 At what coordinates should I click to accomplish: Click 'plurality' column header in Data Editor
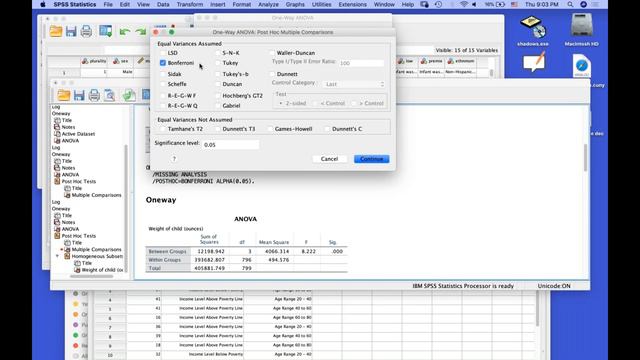94,61
